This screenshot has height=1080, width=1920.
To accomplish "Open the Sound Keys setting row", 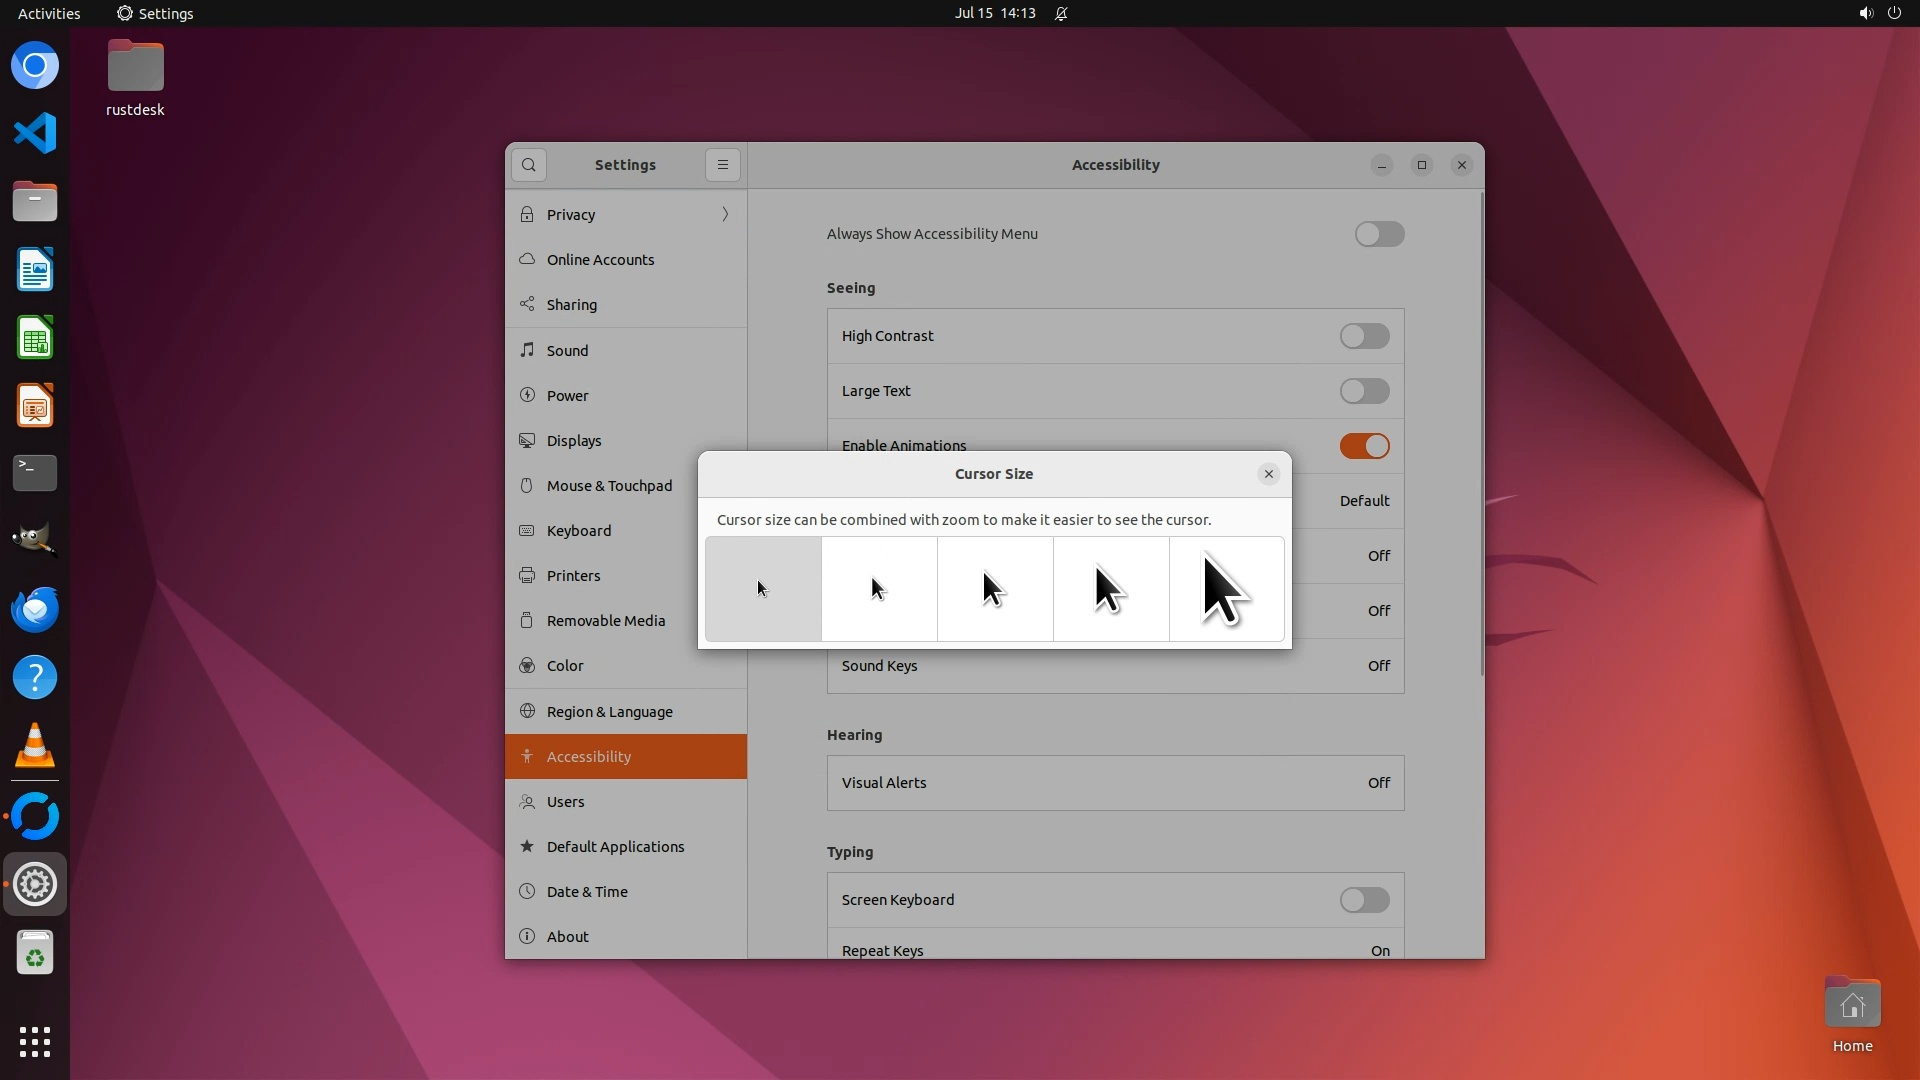I will pos(1115,667).
